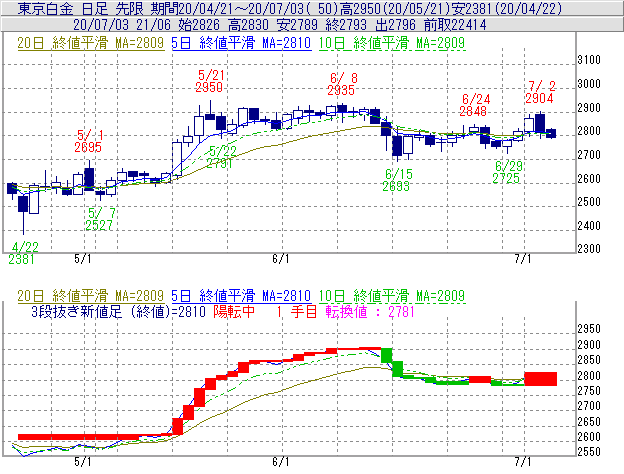624x474 pixels.
Task: Click the 5/22 2791 low label
Action: 221,157
